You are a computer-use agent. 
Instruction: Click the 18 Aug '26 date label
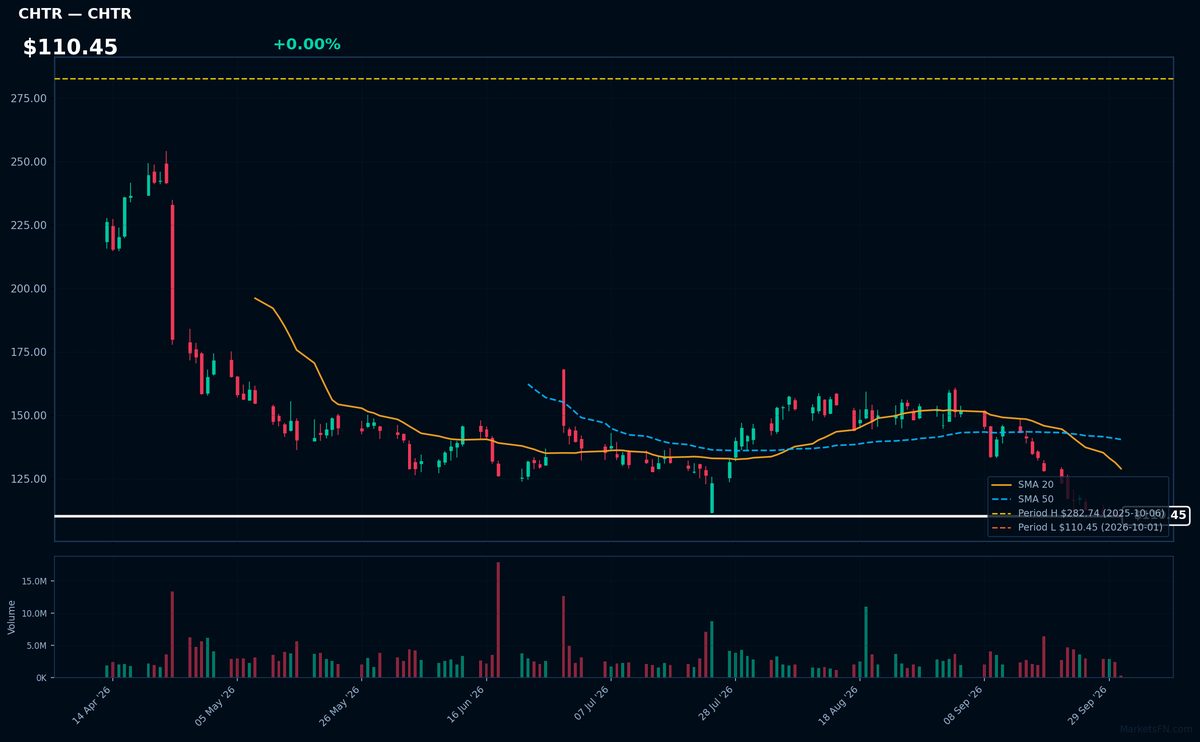[x=839, y=705]
